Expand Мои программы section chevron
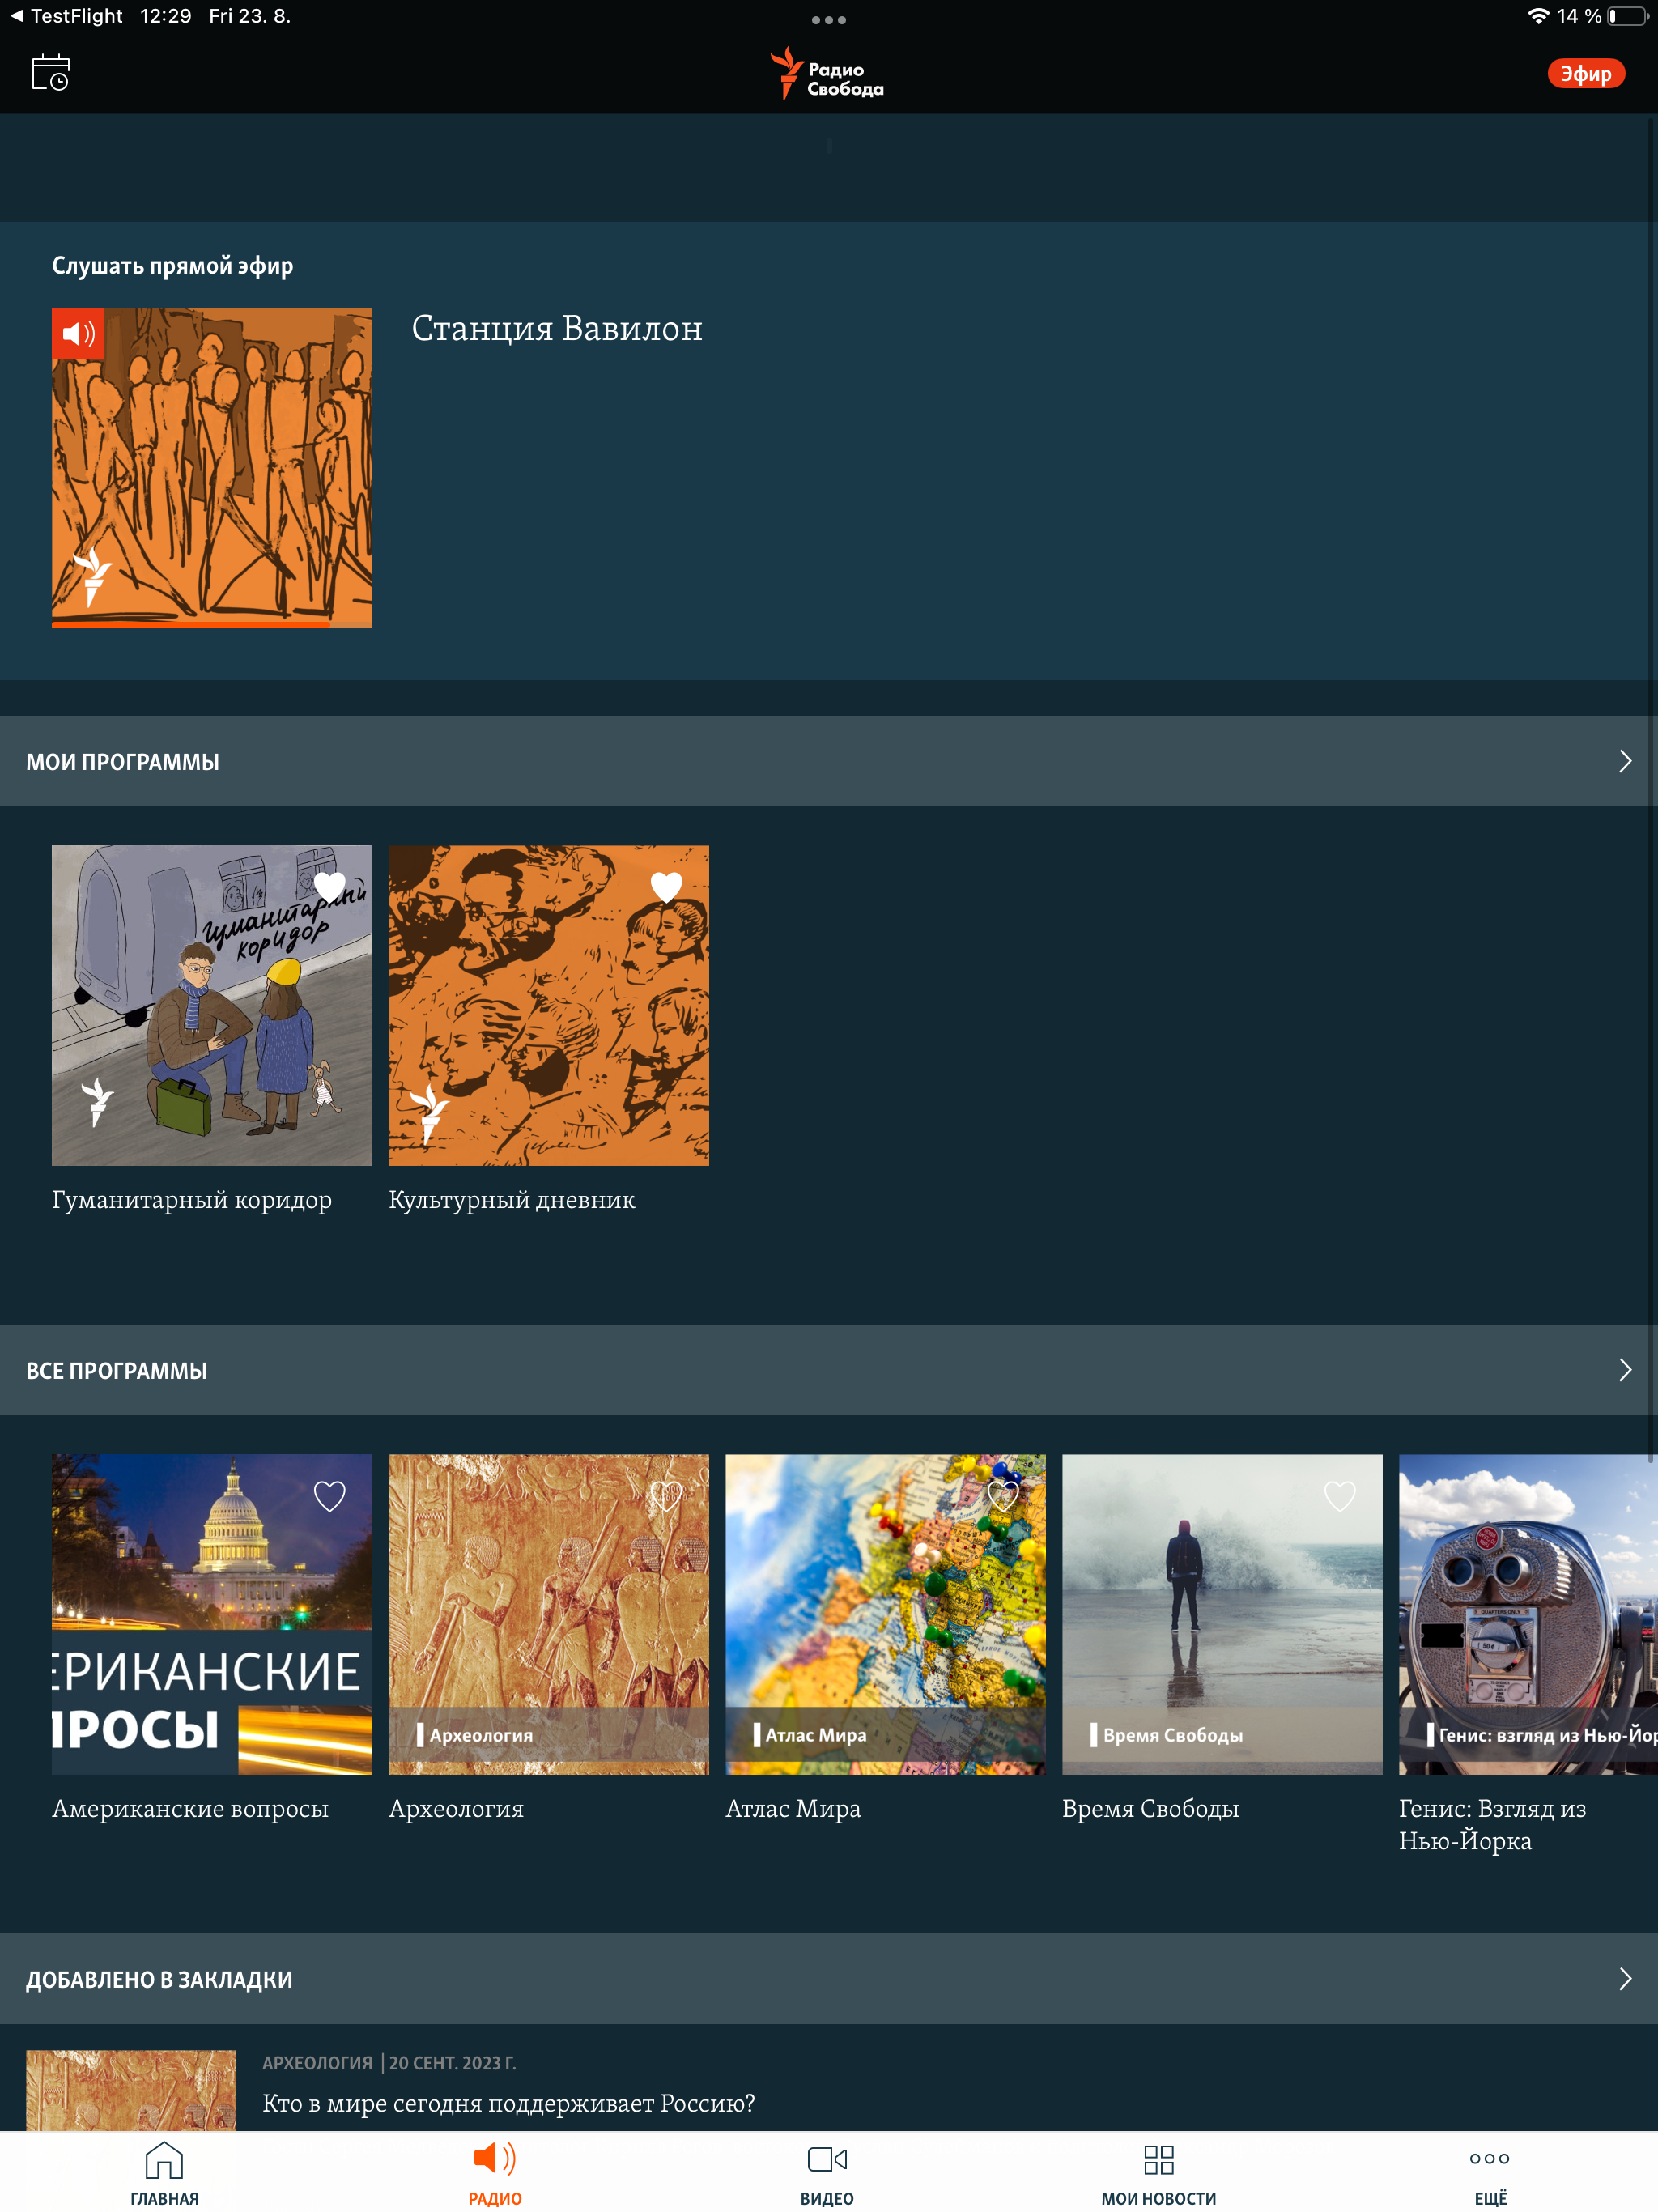 click(x=1624, y=761)
